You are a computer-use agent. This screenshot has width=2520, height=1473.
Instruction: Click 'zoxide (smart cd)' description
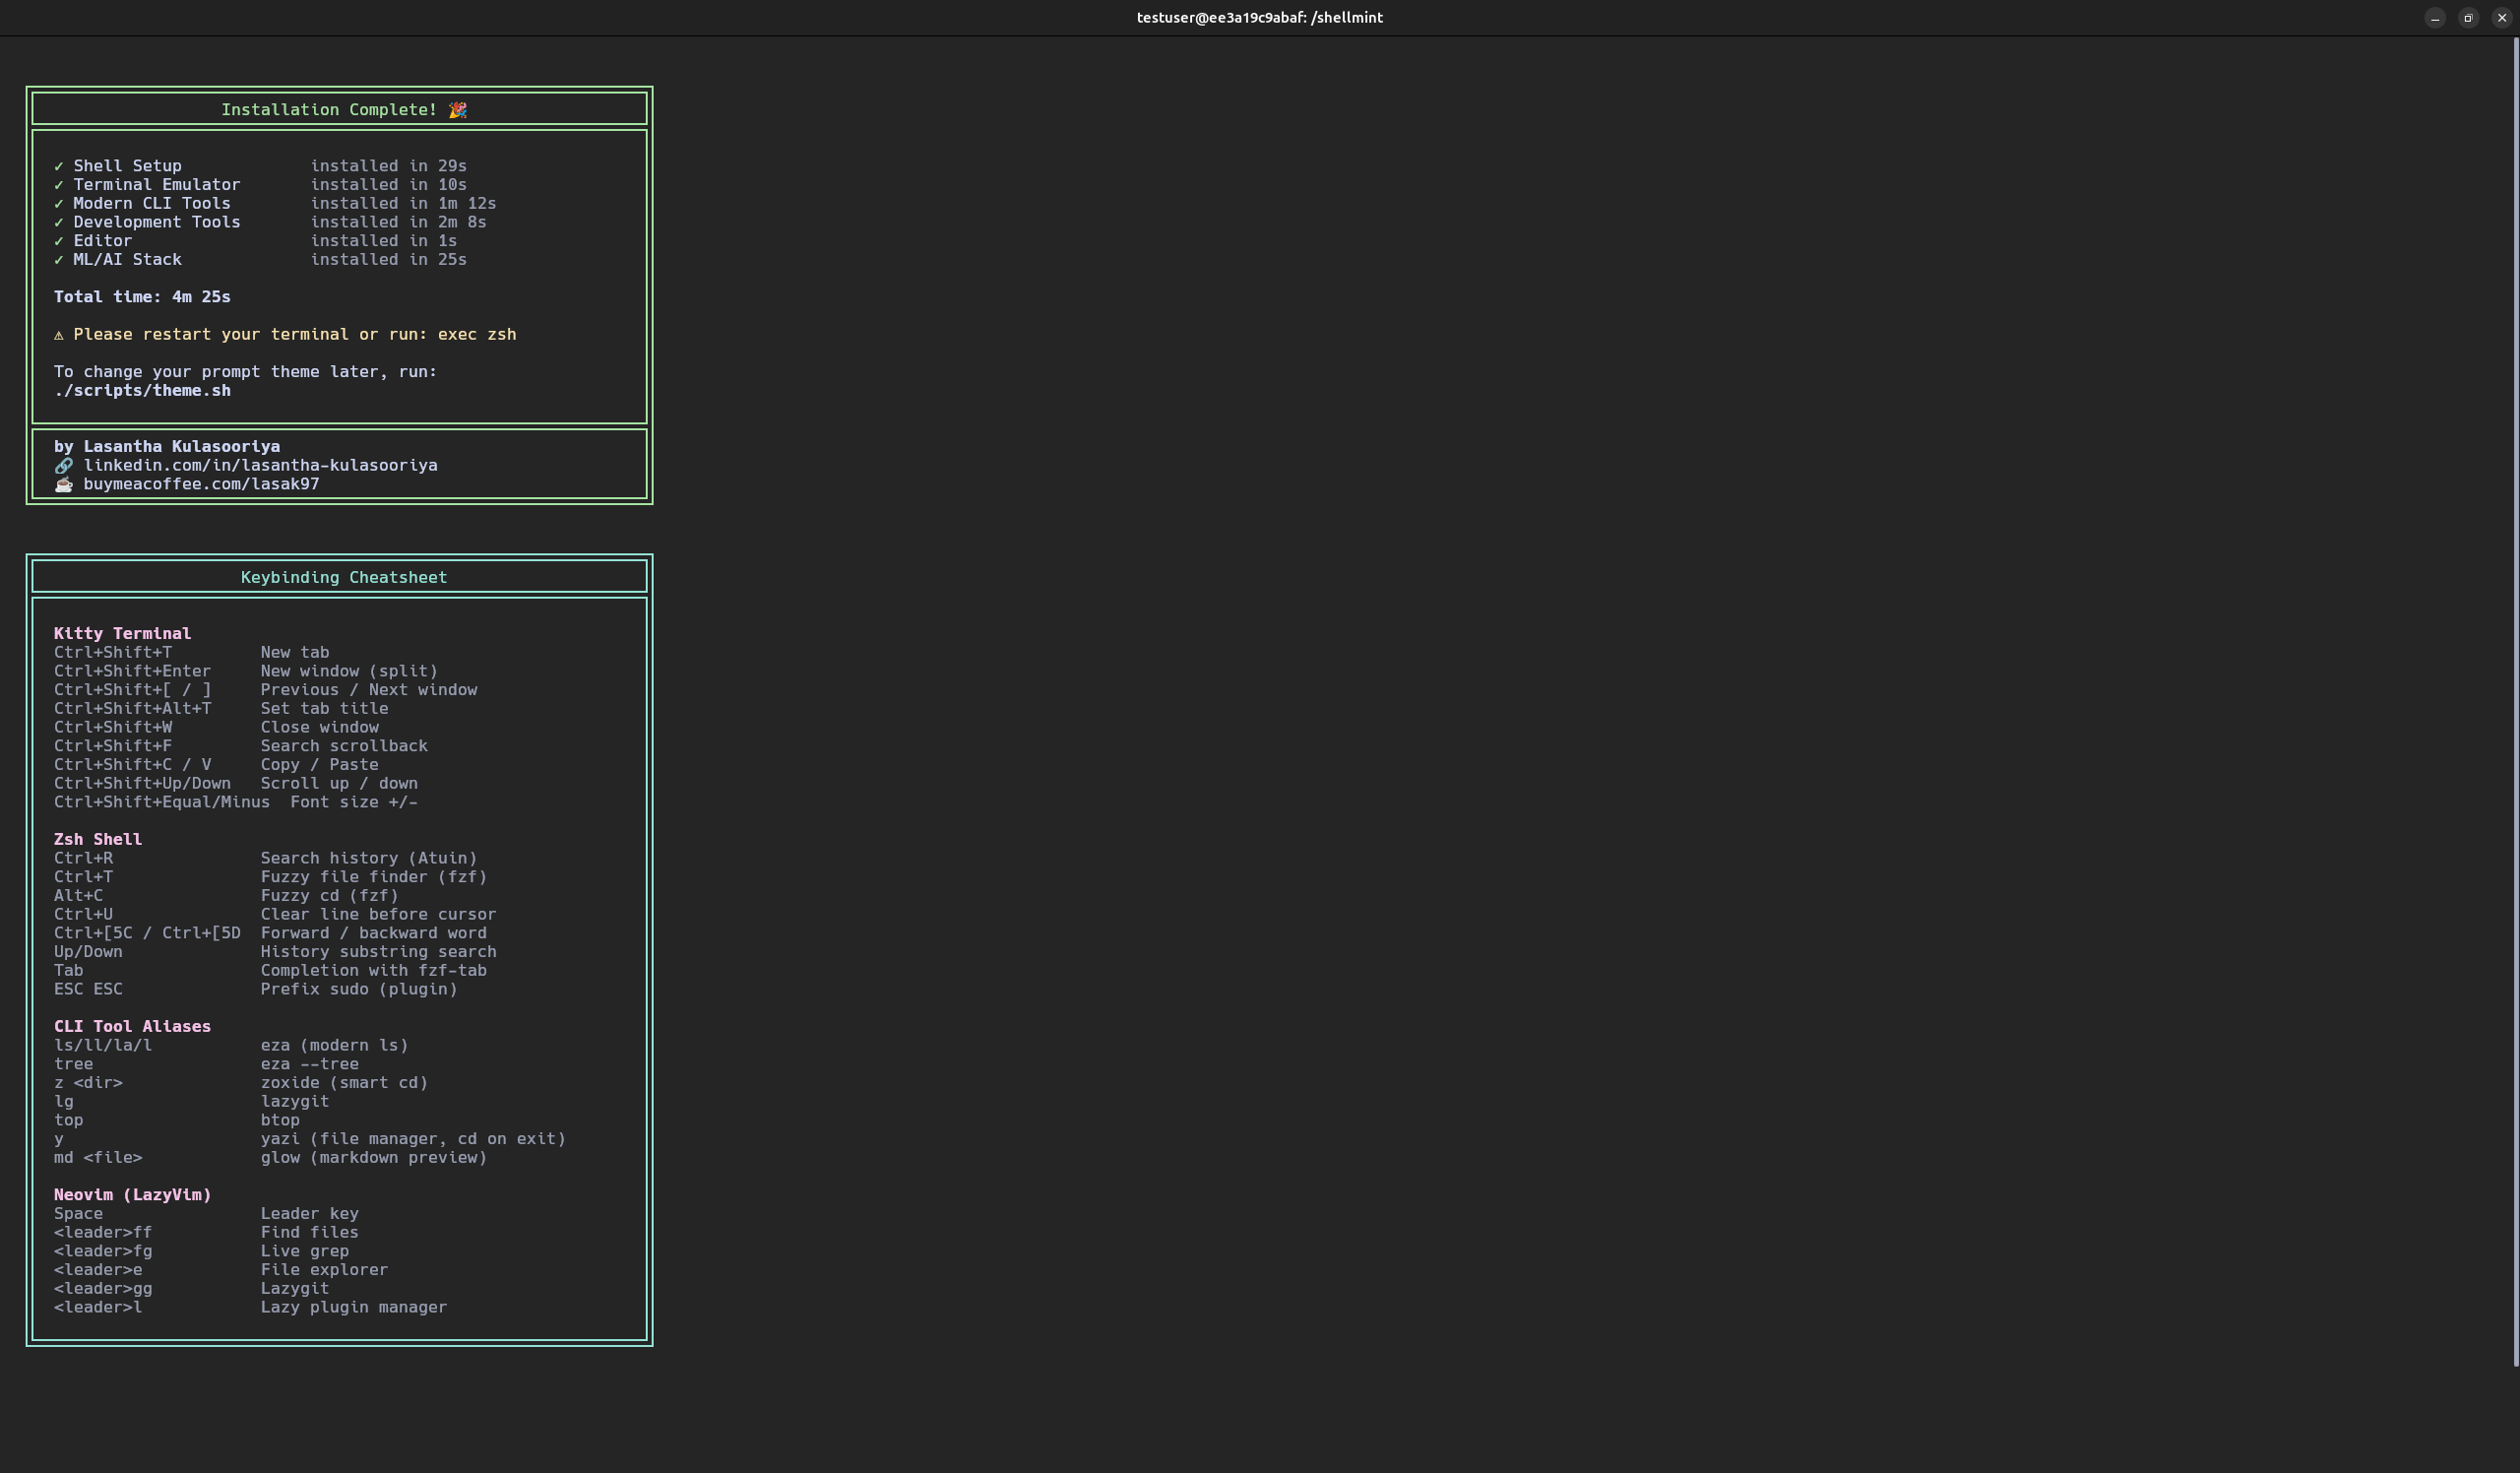click(x=344, y=1083)
